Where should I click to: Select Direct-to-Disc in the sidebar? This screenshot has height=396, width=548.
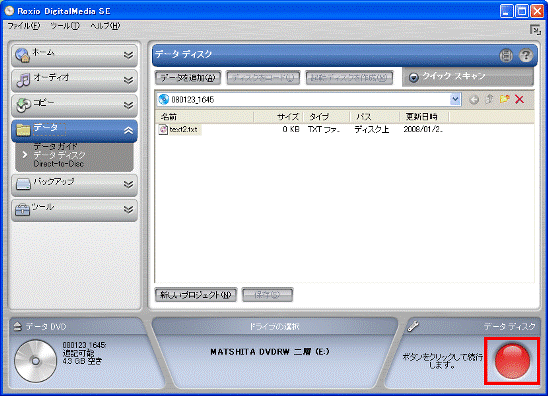coord(58,164)
